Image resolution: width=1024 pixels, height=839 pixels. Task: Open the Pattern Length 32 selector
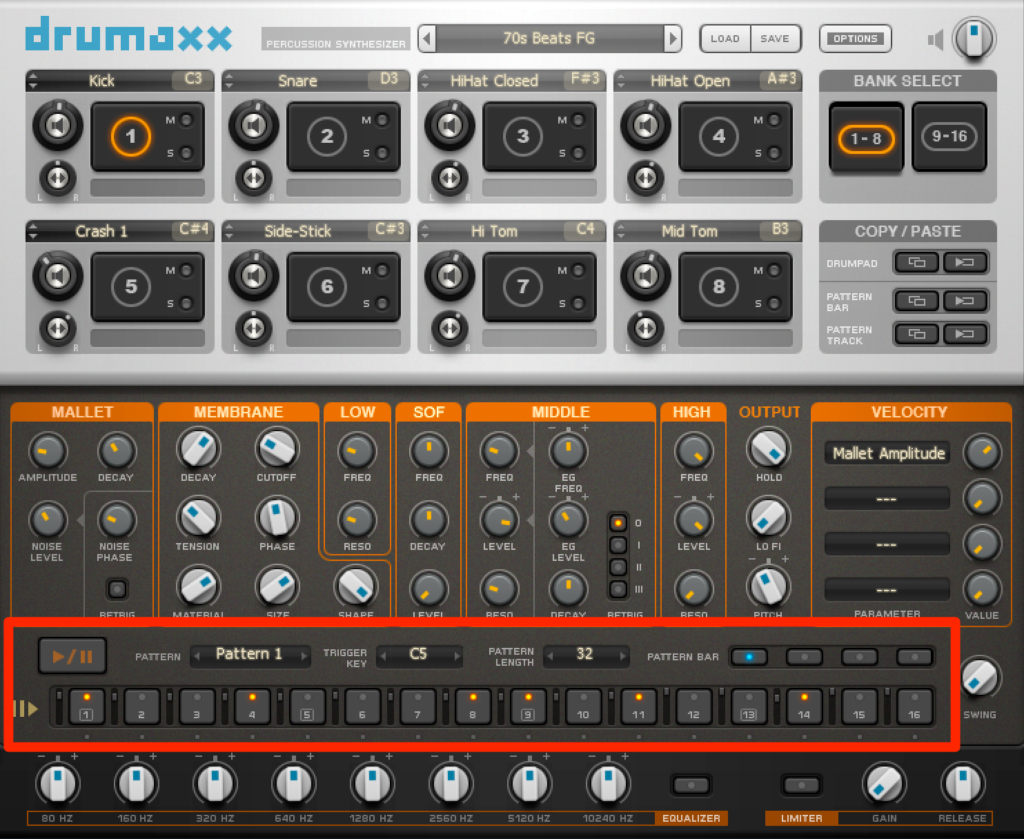pyautogui.click(x=586, y=654)
